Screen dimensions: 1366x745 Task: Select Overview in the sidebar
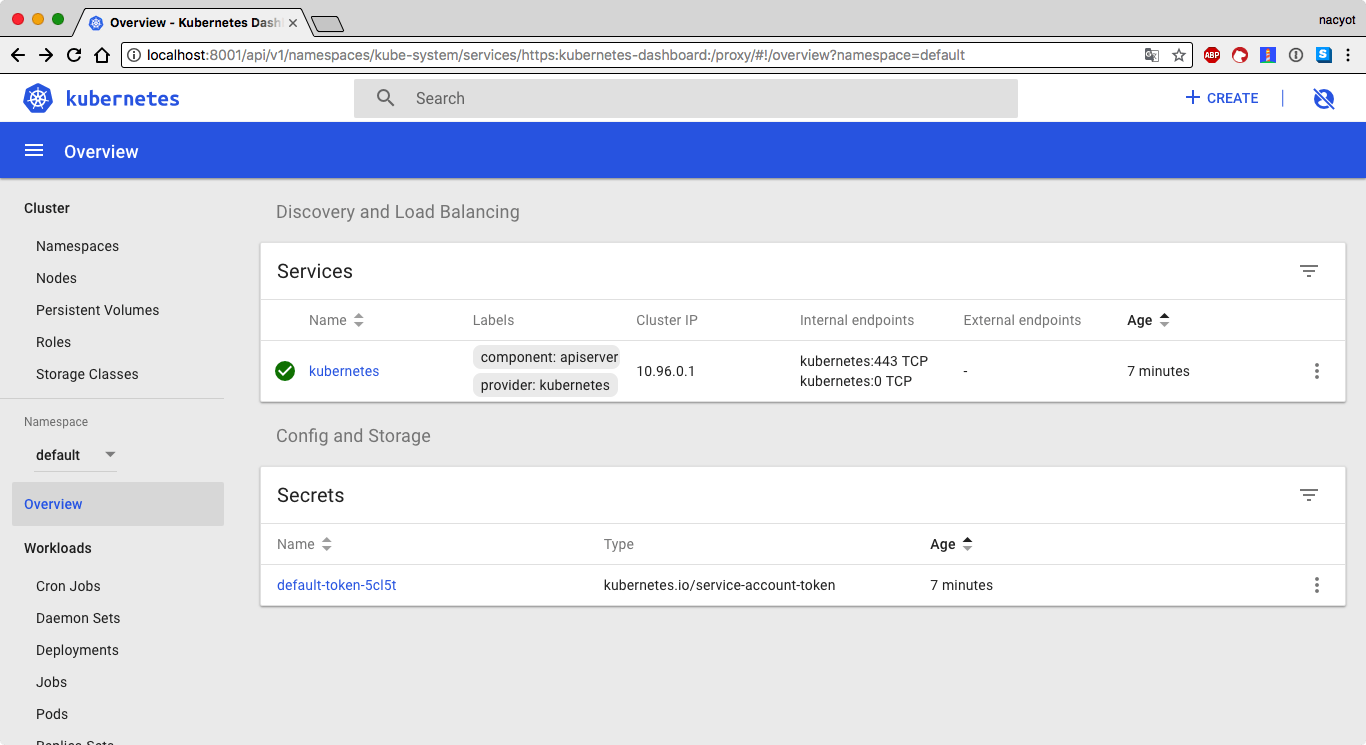(x=53, y=504)
